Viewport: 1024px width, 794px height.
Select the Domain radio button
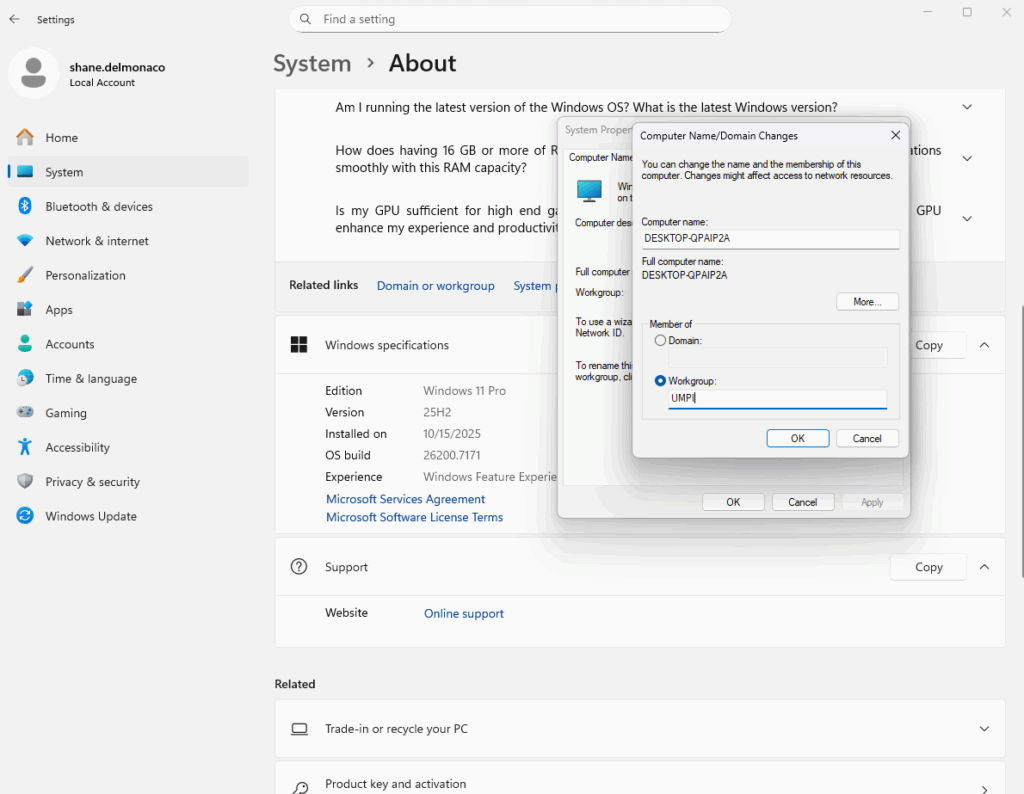660,341
